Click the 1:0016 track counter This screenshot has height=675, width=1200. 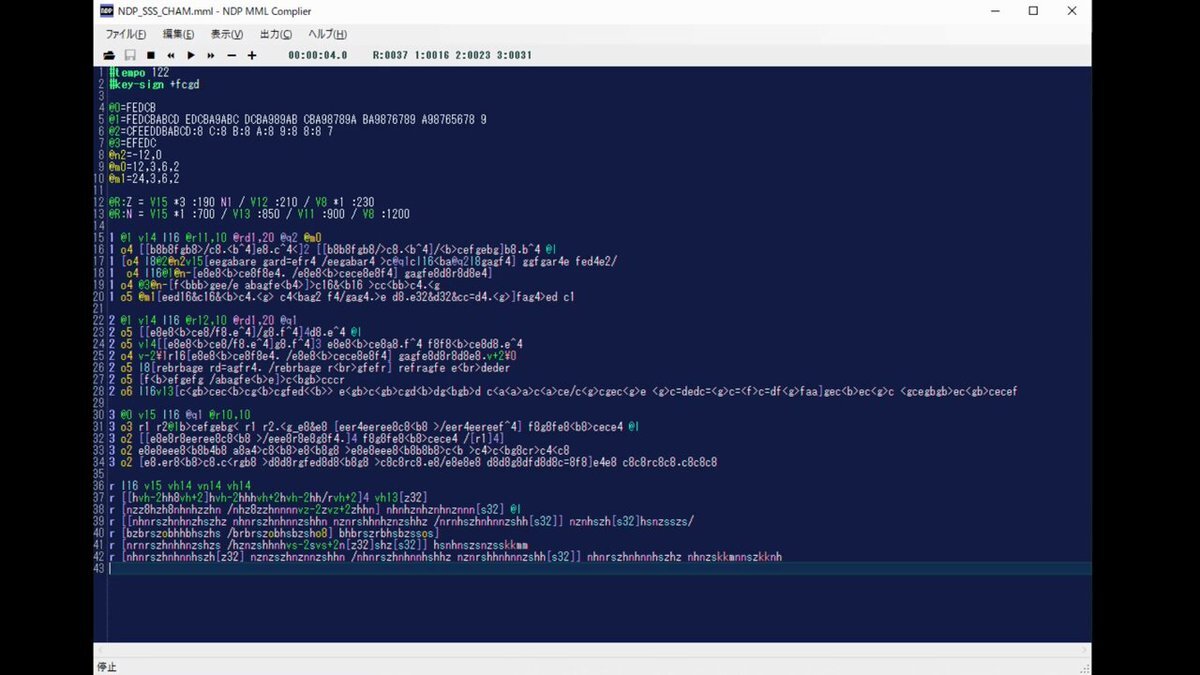(x=433, y=55)
